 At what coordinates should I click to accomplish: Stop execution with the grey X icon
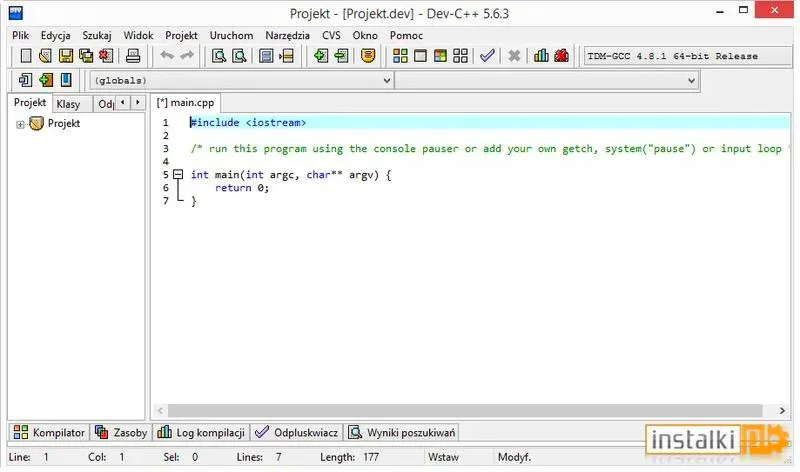(514, 56)
